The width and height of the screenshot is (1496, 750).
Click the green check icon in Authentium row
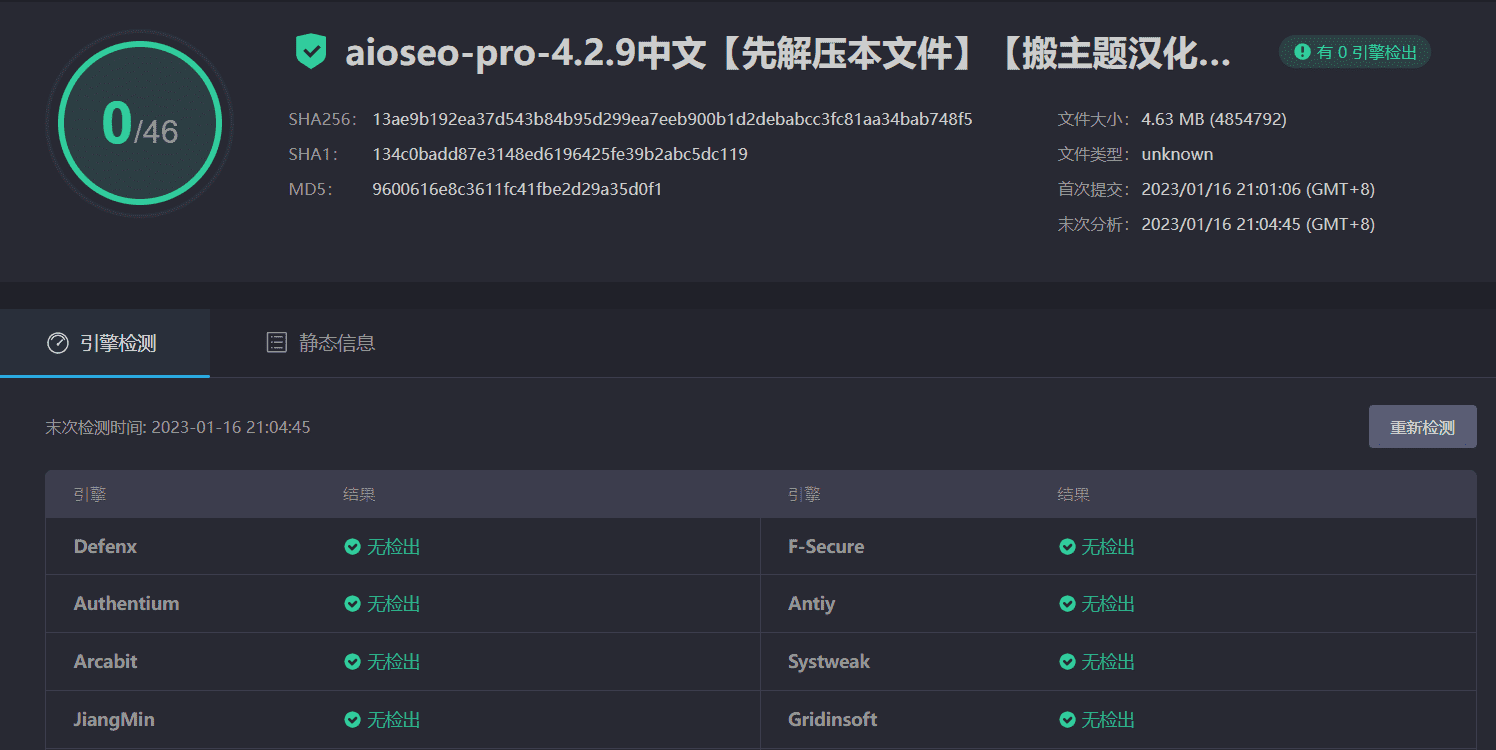pyautogui.click(x=352, y=604)
